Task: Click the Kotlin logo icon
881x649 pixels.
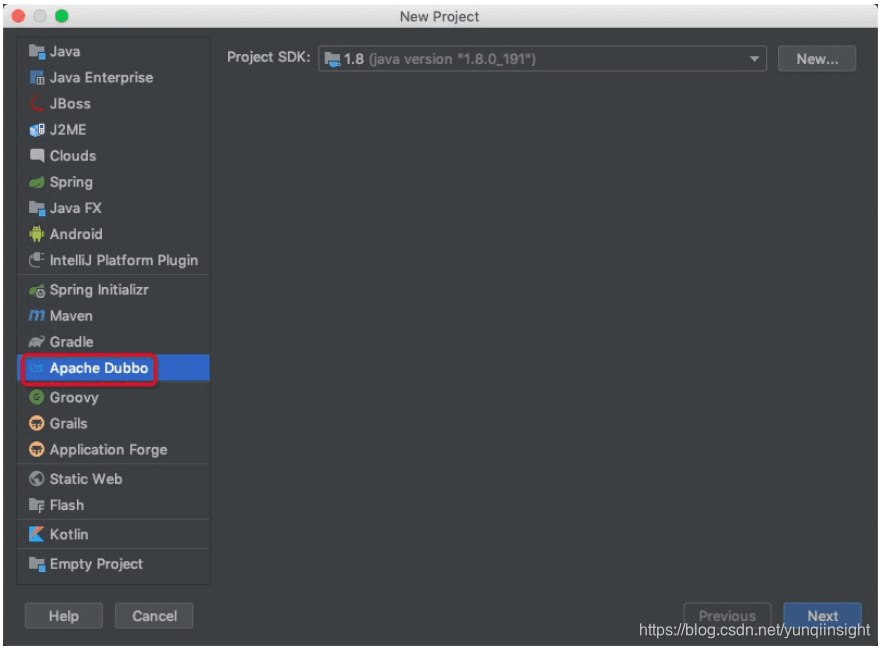Action: [37, 534]
